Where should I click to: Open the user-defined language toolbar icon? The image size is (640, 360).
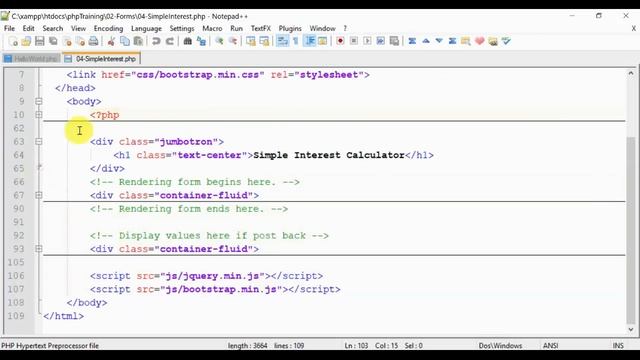click(322, 41)
